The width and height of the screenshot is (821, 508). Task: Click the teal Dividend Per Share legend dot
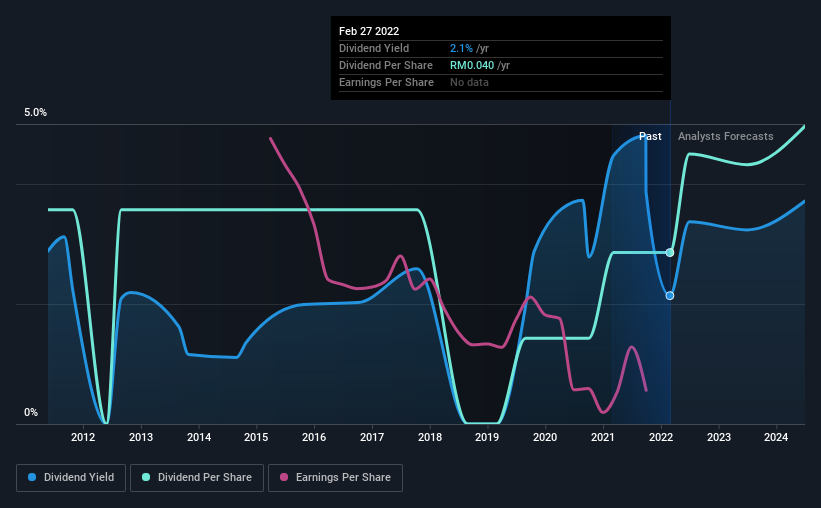[146, 478]
